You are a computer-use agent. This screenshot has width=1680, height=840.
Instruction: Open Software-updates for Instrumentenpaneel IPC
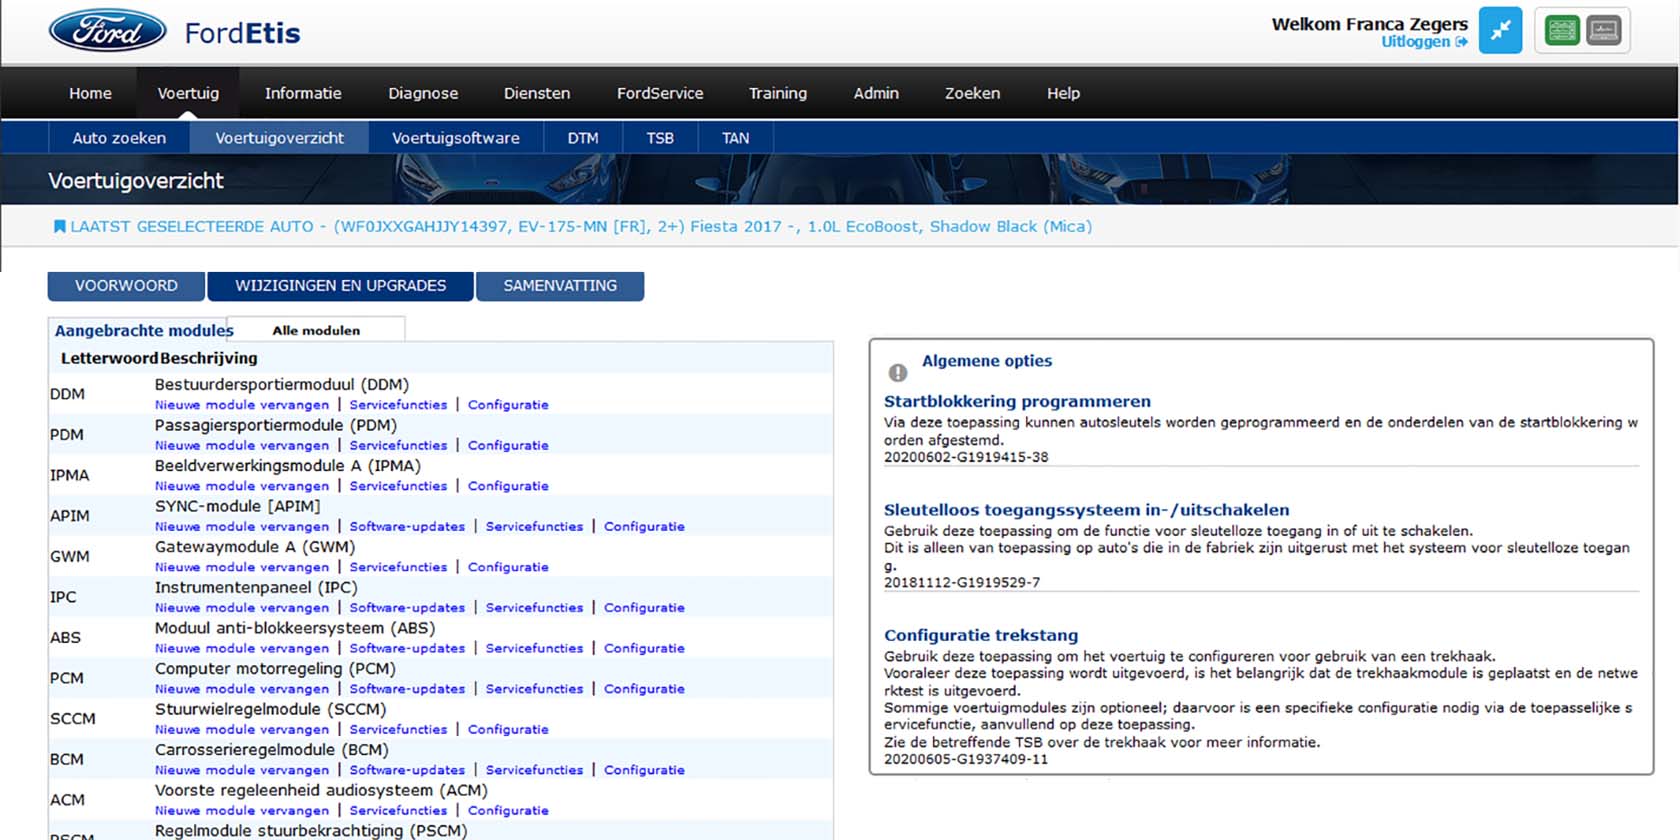tap(407, 608)
